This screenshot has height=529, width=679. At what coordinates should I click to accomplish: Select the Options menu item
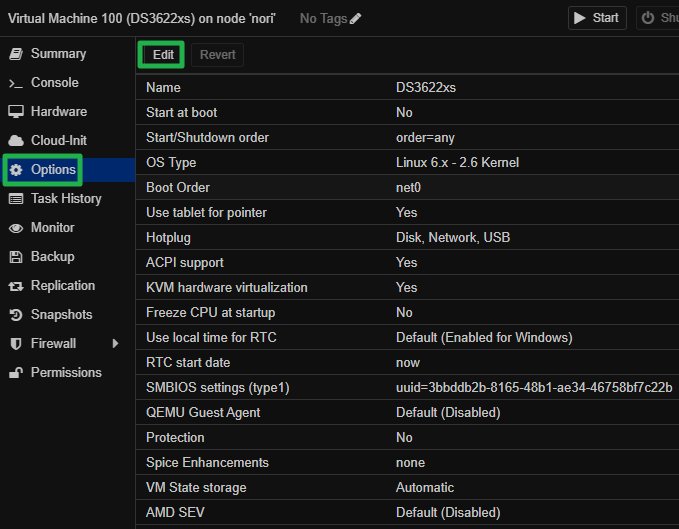(x=53, y=170)
